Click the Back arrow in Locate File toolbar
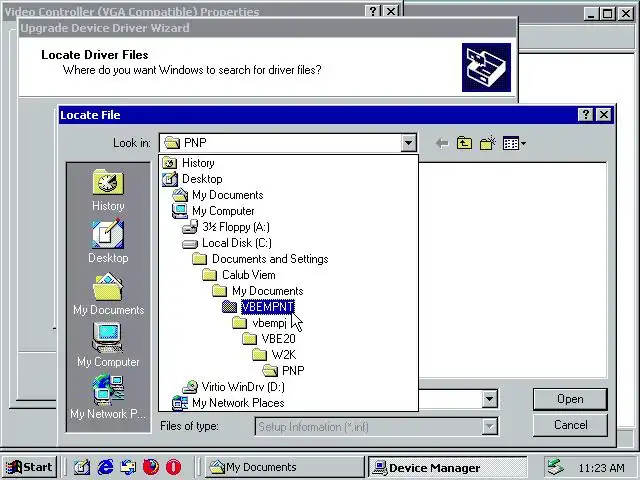Viewport: 640px width, 480px height. 442,143
